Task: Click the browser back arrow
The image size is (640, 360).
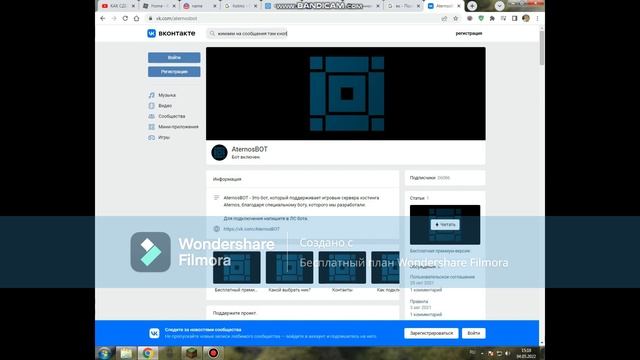Action: pos(103,18)
